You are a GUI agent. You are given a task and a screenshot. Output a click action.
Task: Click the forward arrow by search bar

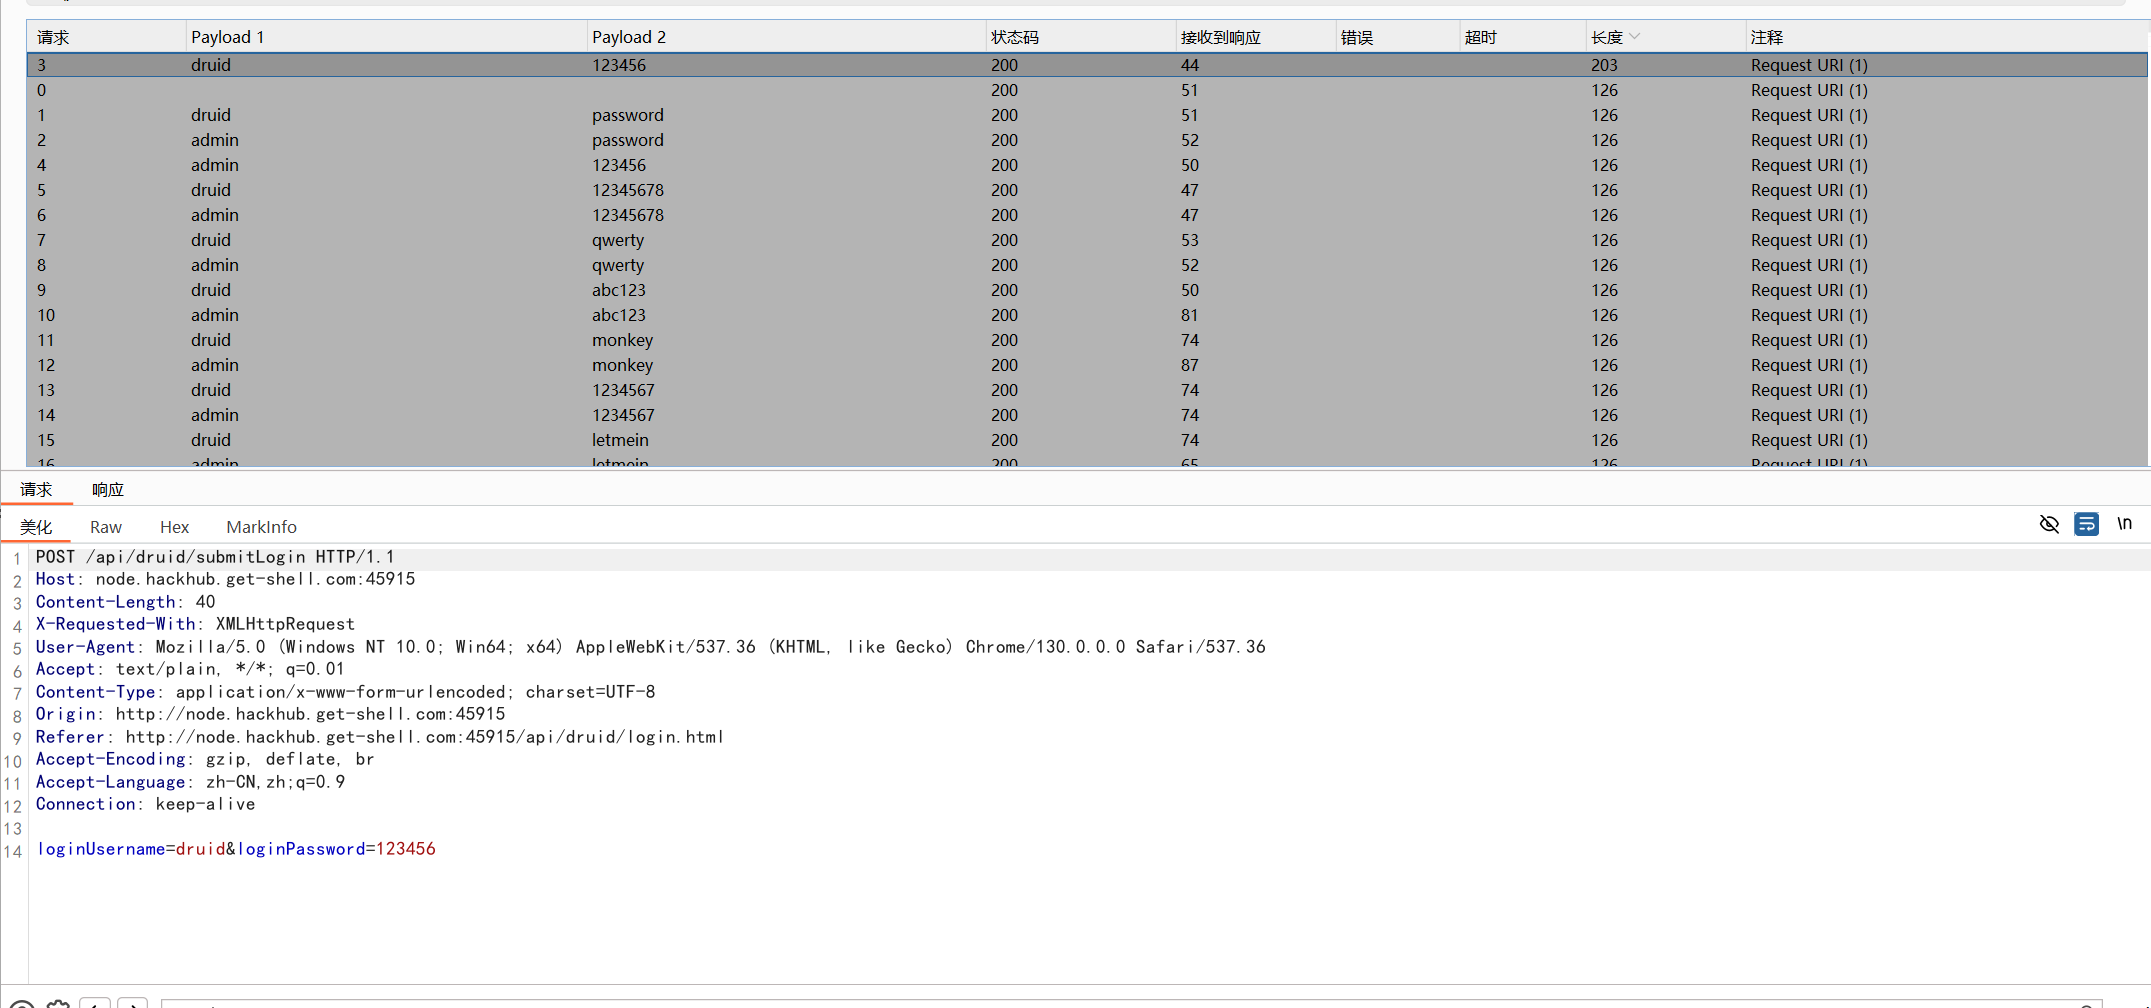[x=132, y=1003]
